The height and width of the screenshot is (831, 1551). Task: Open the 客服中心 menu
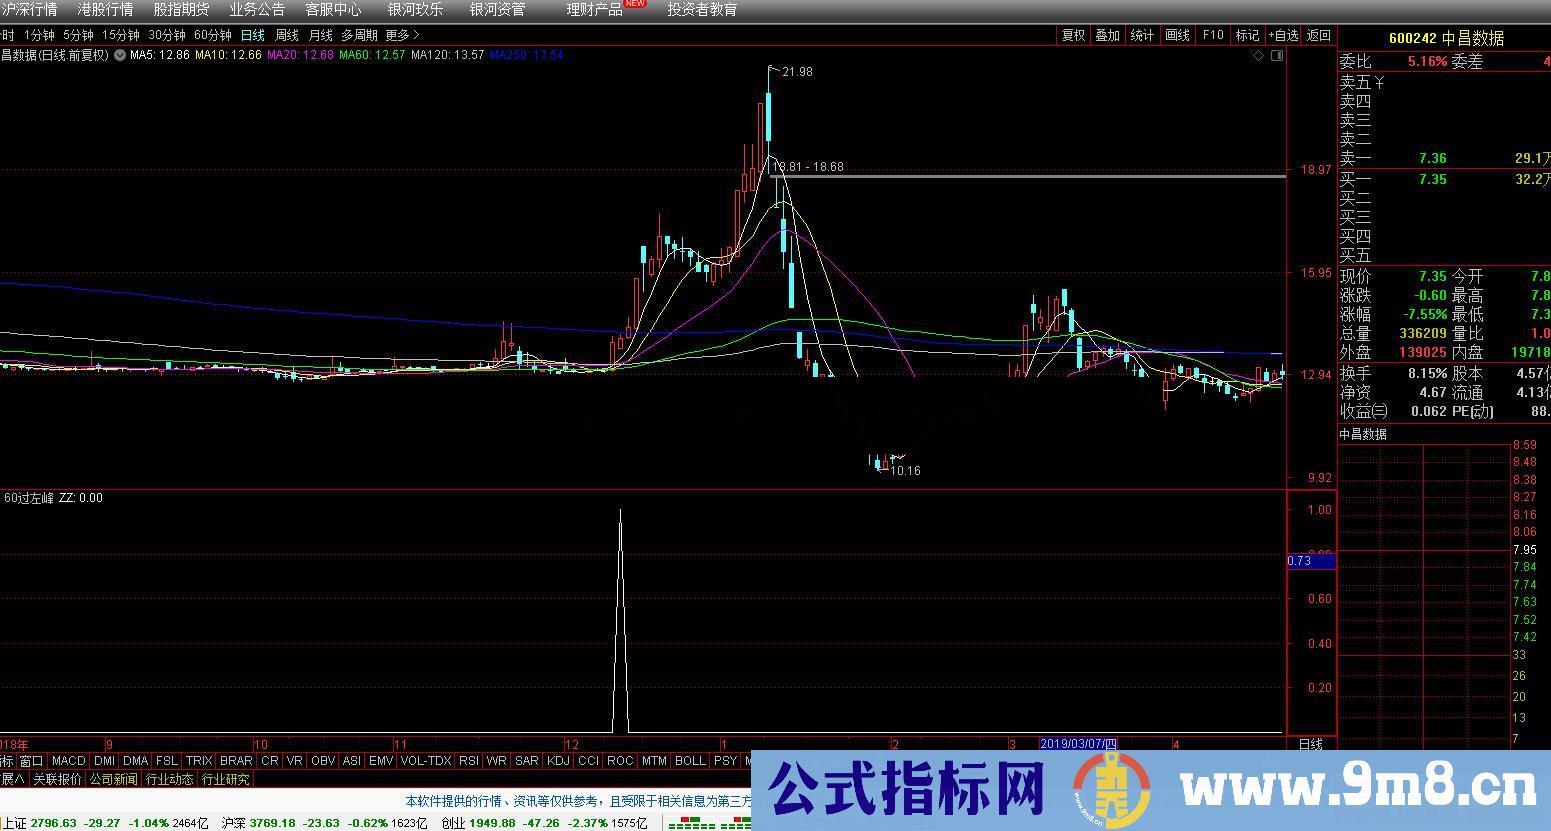[333, 10]
